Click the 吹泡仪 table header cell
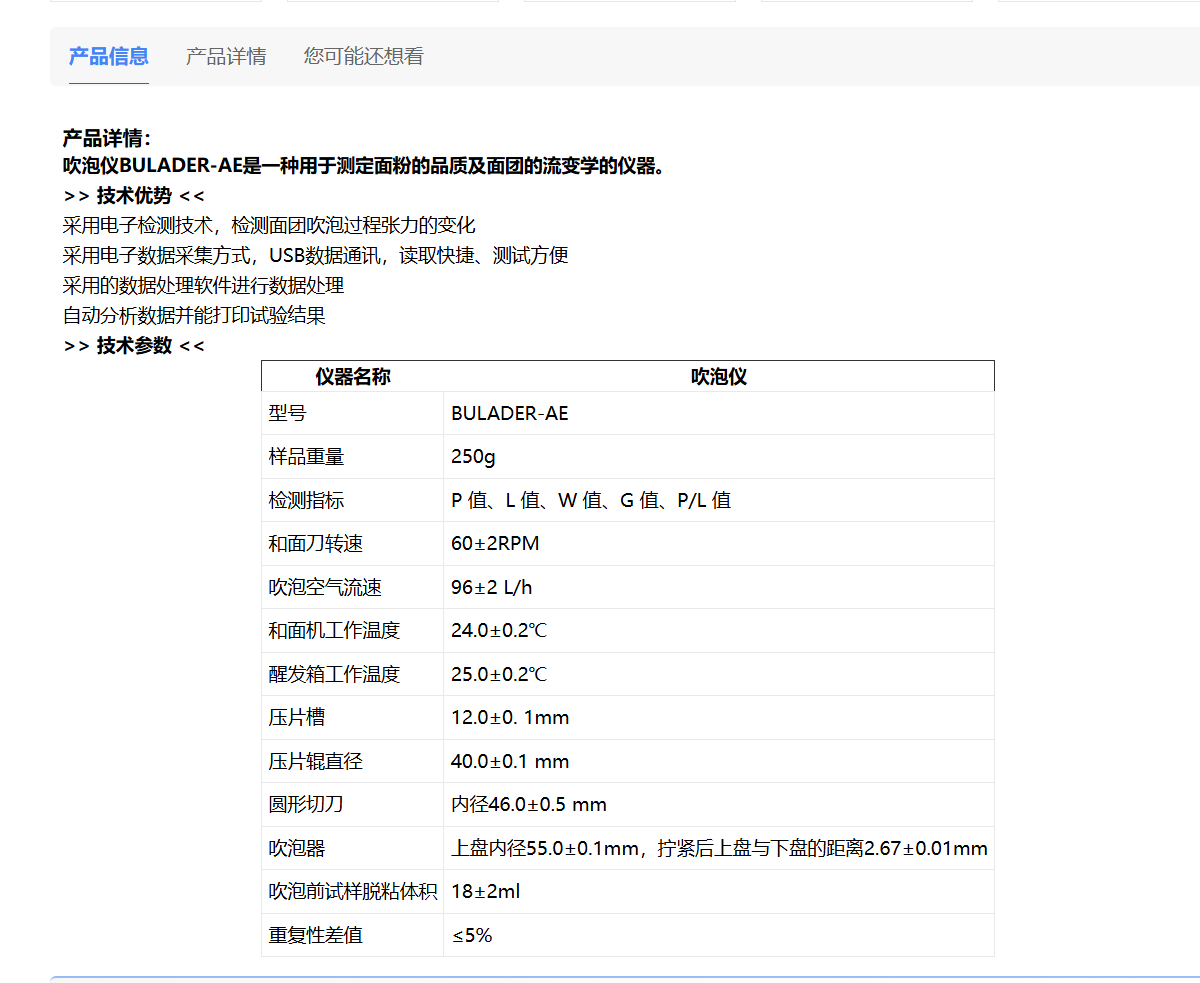Viewport: 1200px width, 983px height. 718,377
